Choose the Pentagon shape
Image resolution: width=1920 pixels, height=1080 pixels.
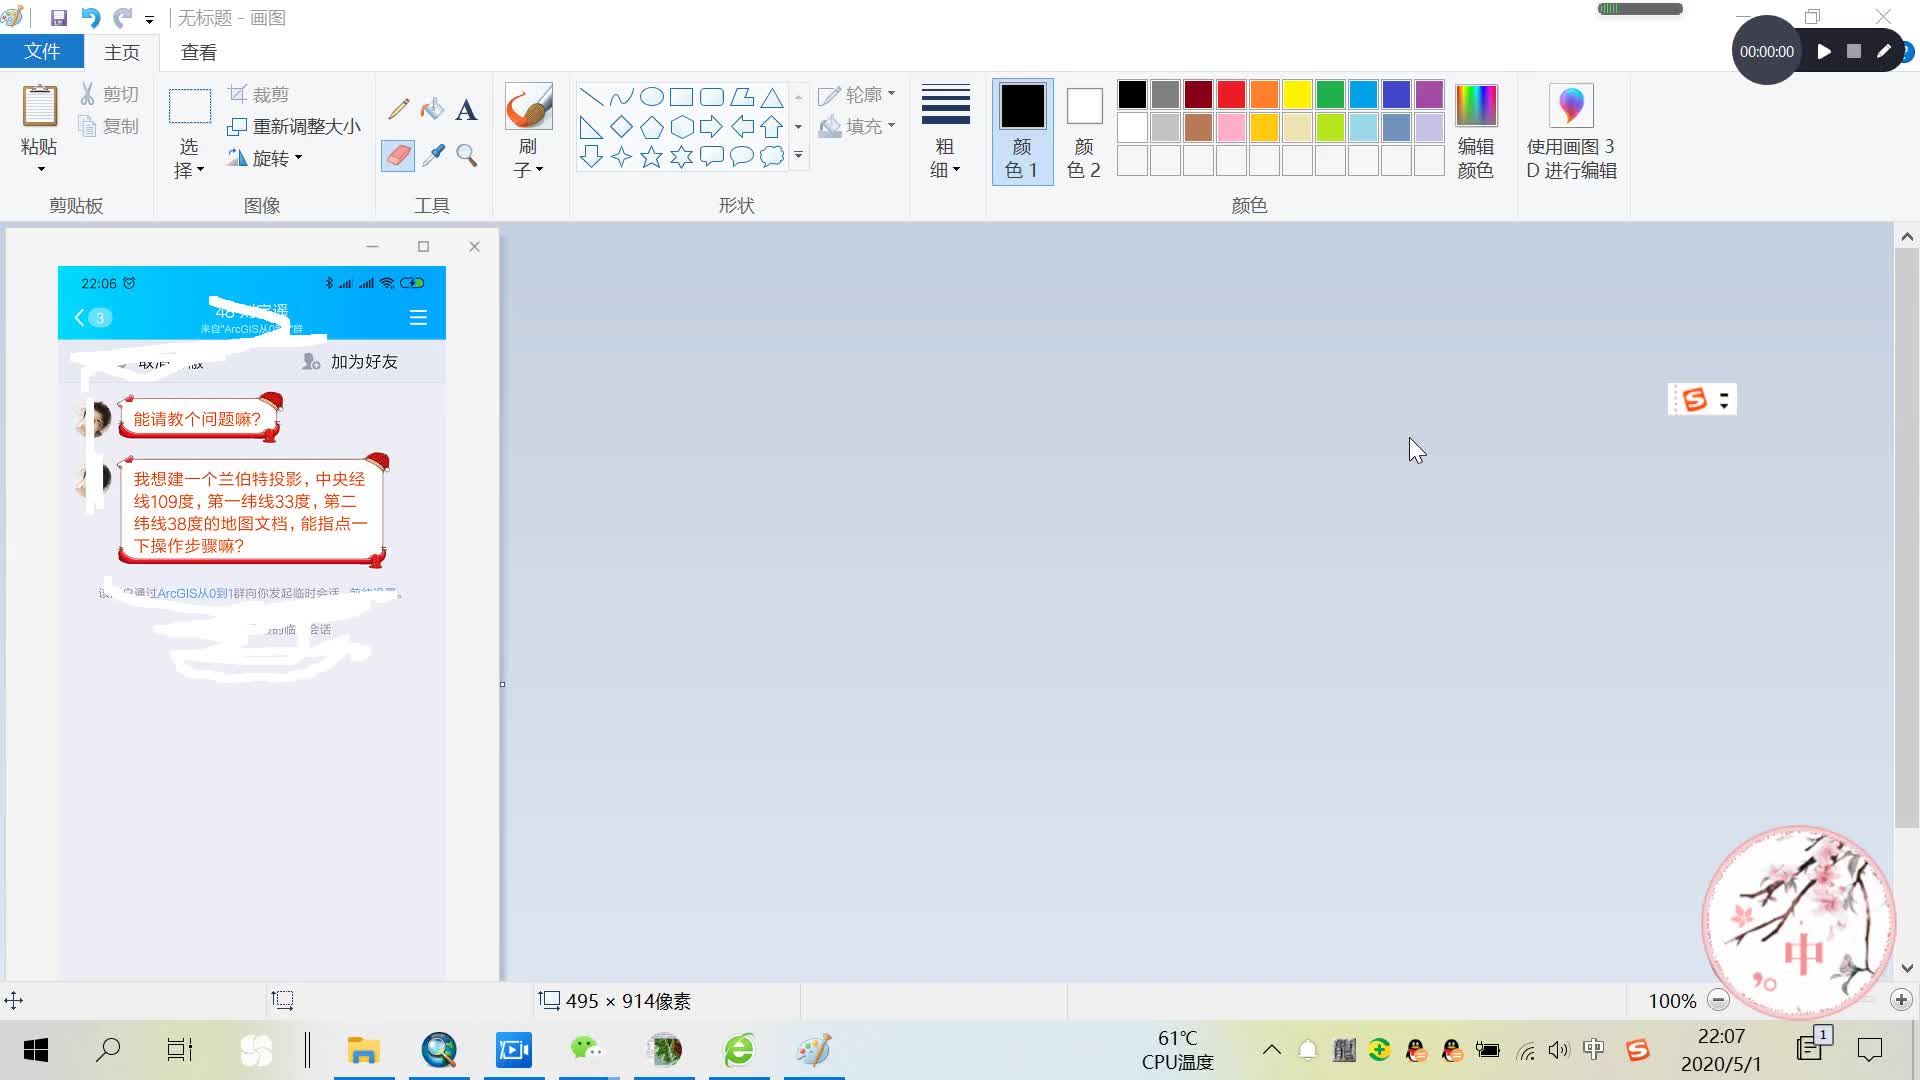[651, 127]
